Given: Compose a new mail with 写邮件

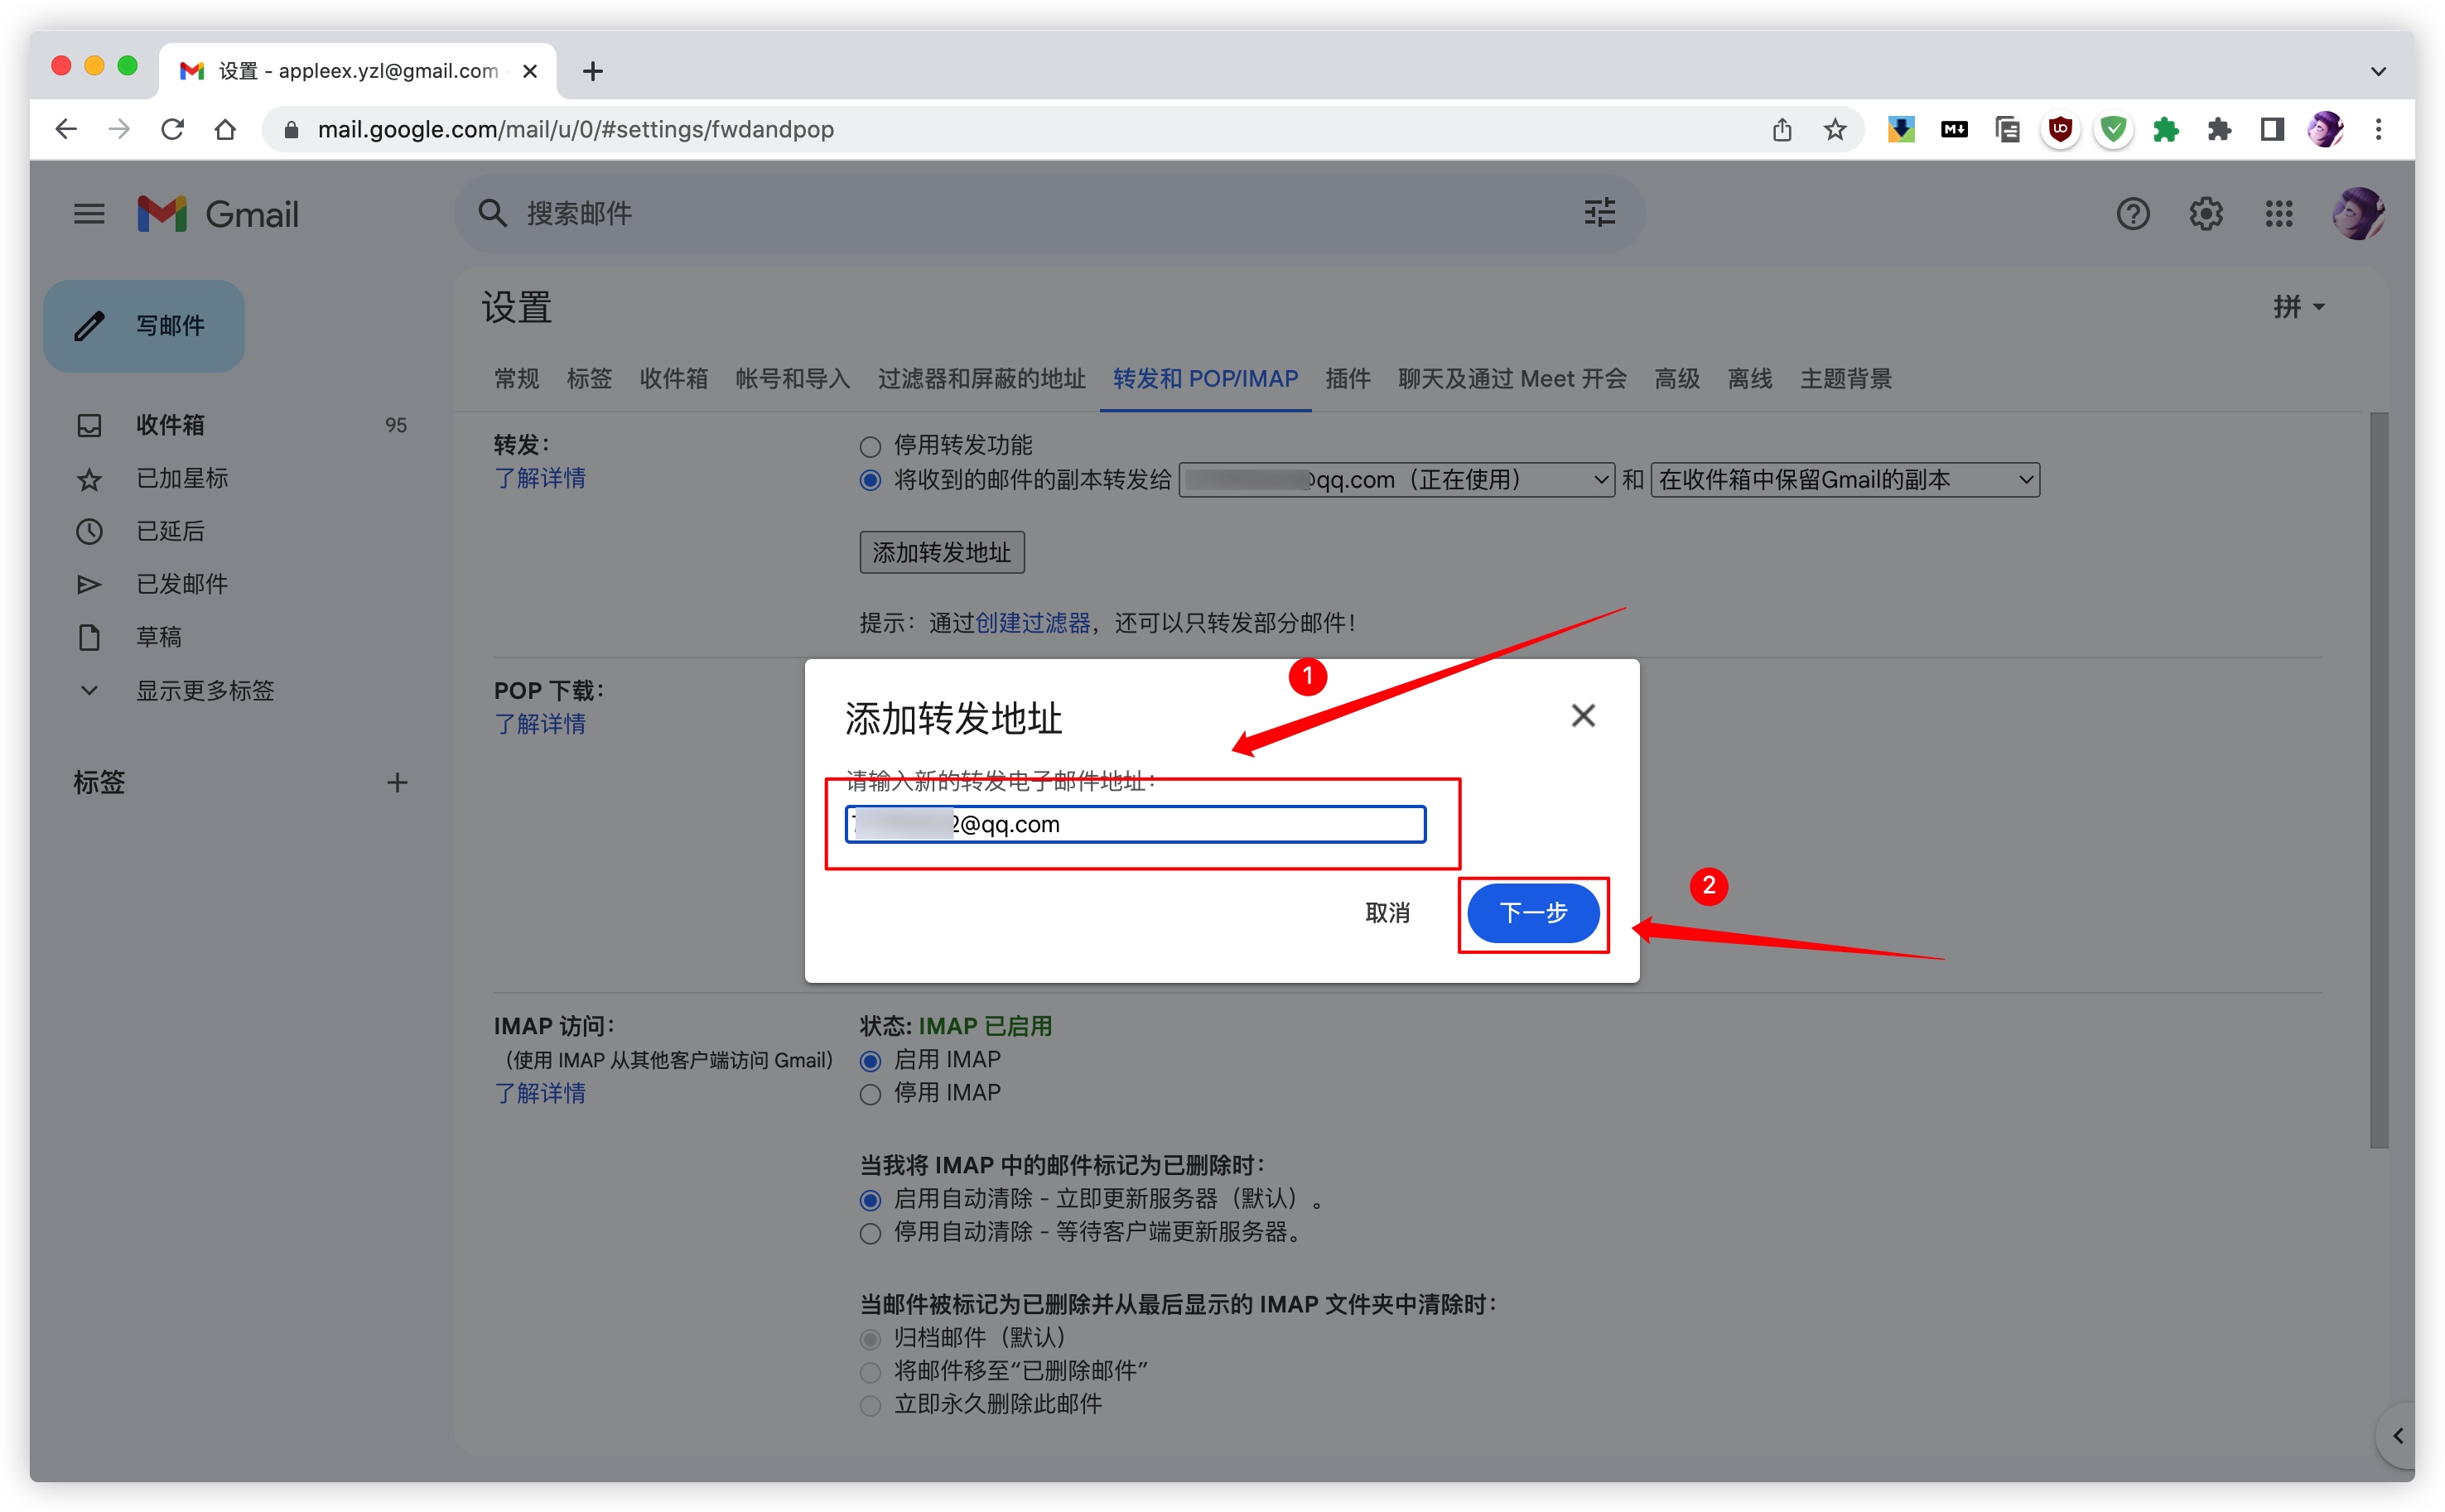Looking at the screenshot, I should [x=144, y=326].
